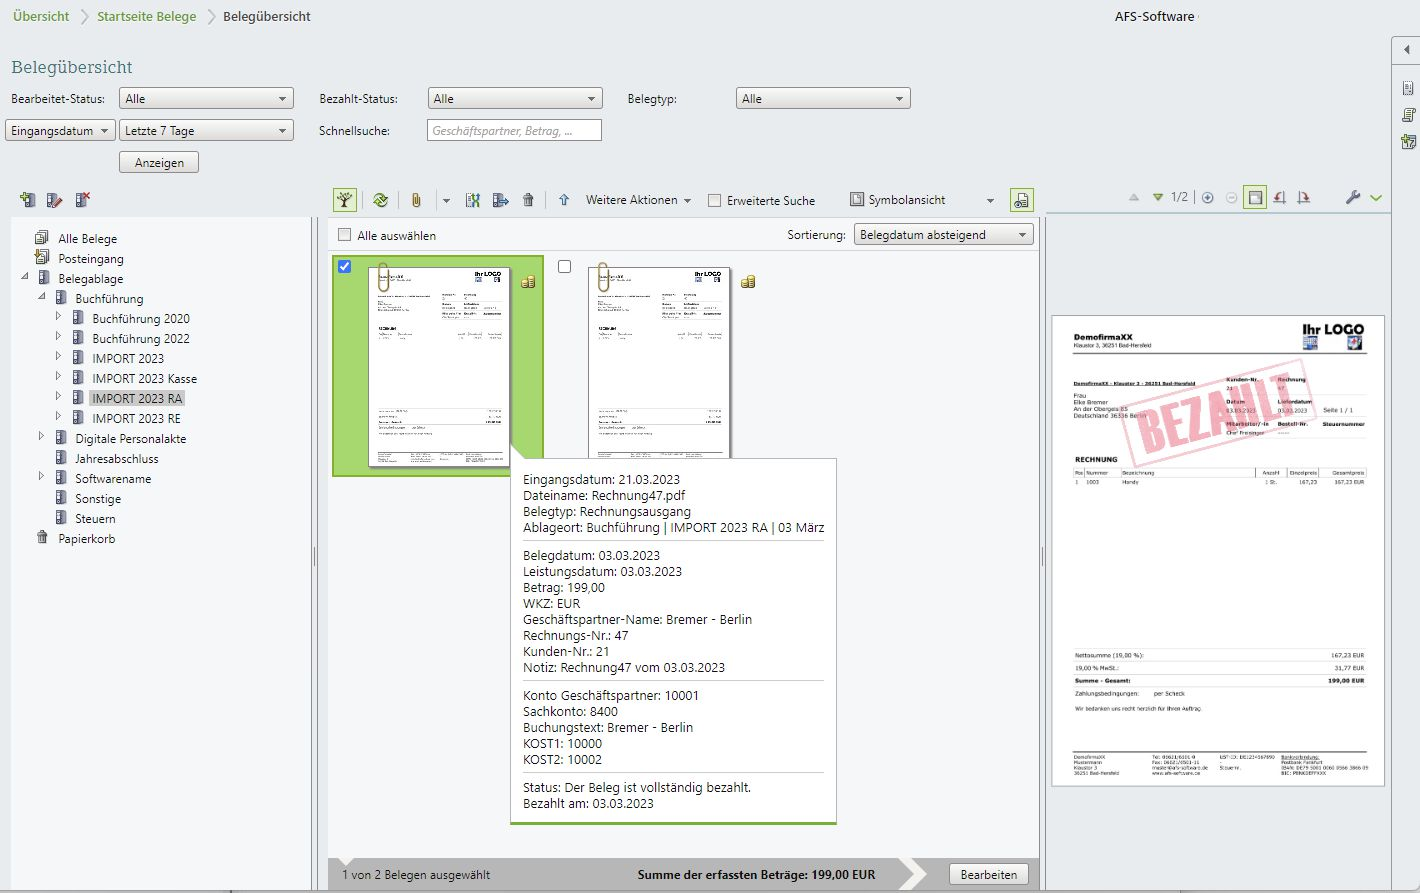Check the 'Alle auswählen' checkbox
Screen dimensions: 1420x893
(345, 235)
